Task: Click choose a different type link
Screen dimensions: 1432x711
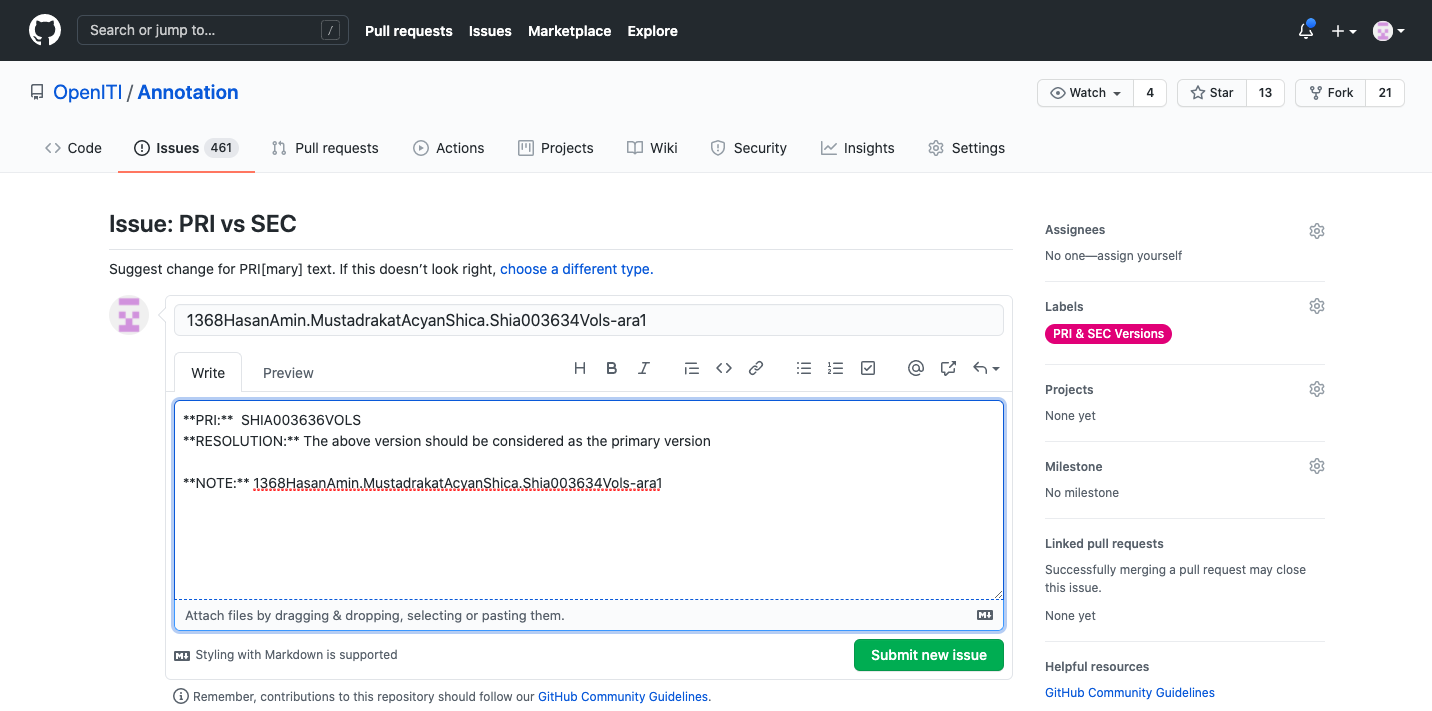Action: click(577, 269)
